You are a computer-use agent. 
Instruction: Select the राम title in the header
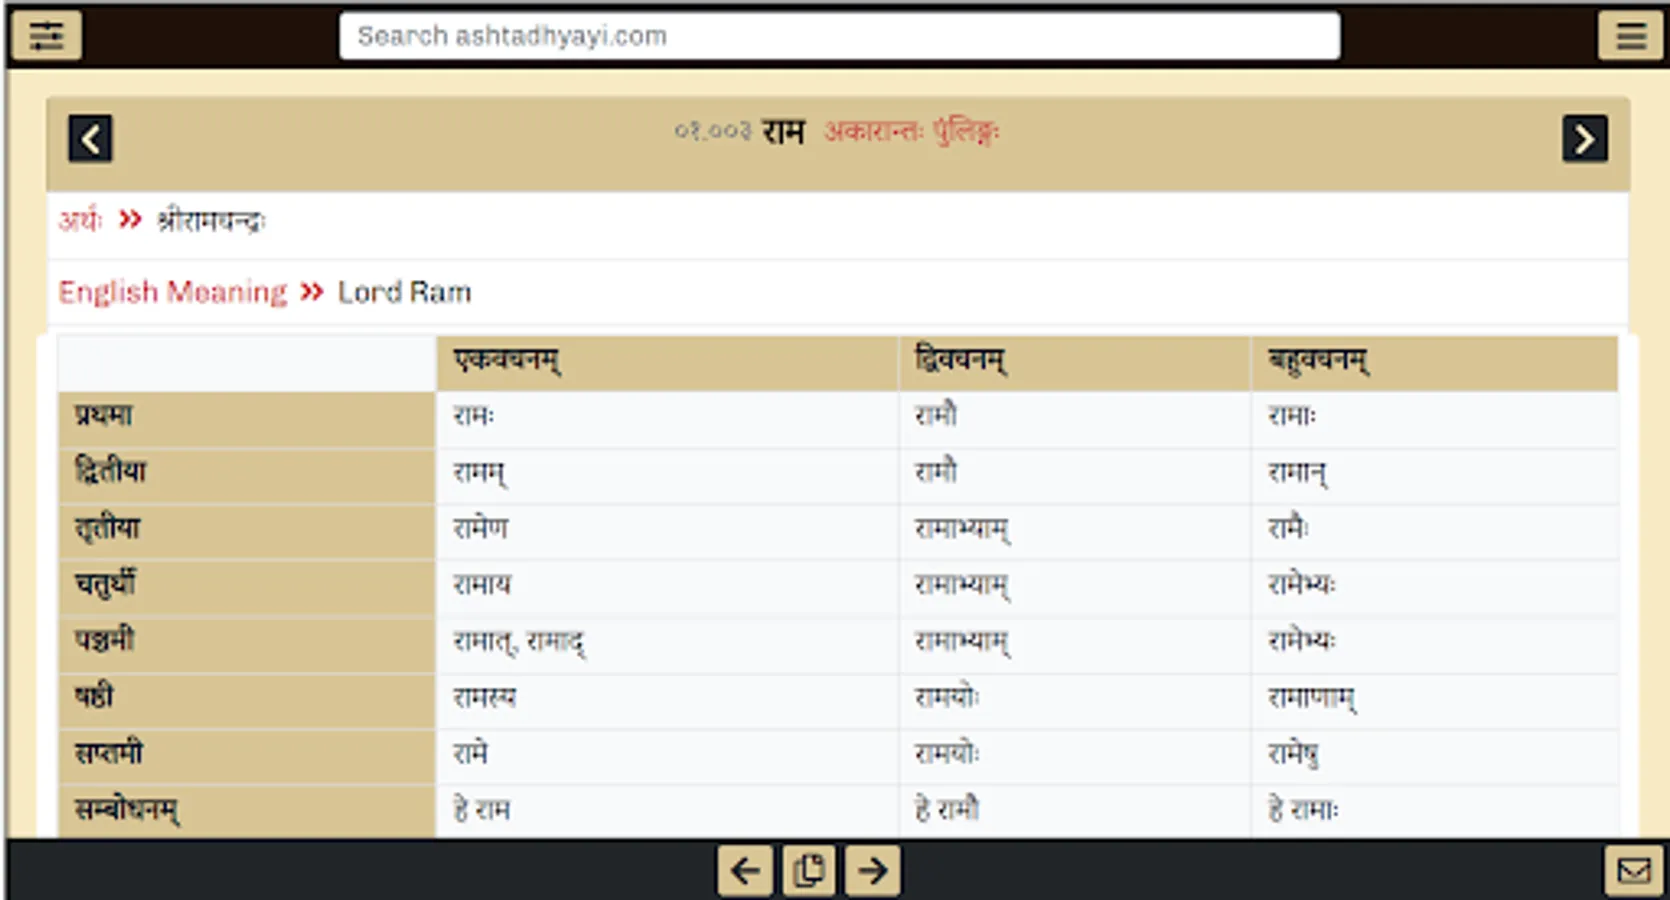tap(779, 131)
